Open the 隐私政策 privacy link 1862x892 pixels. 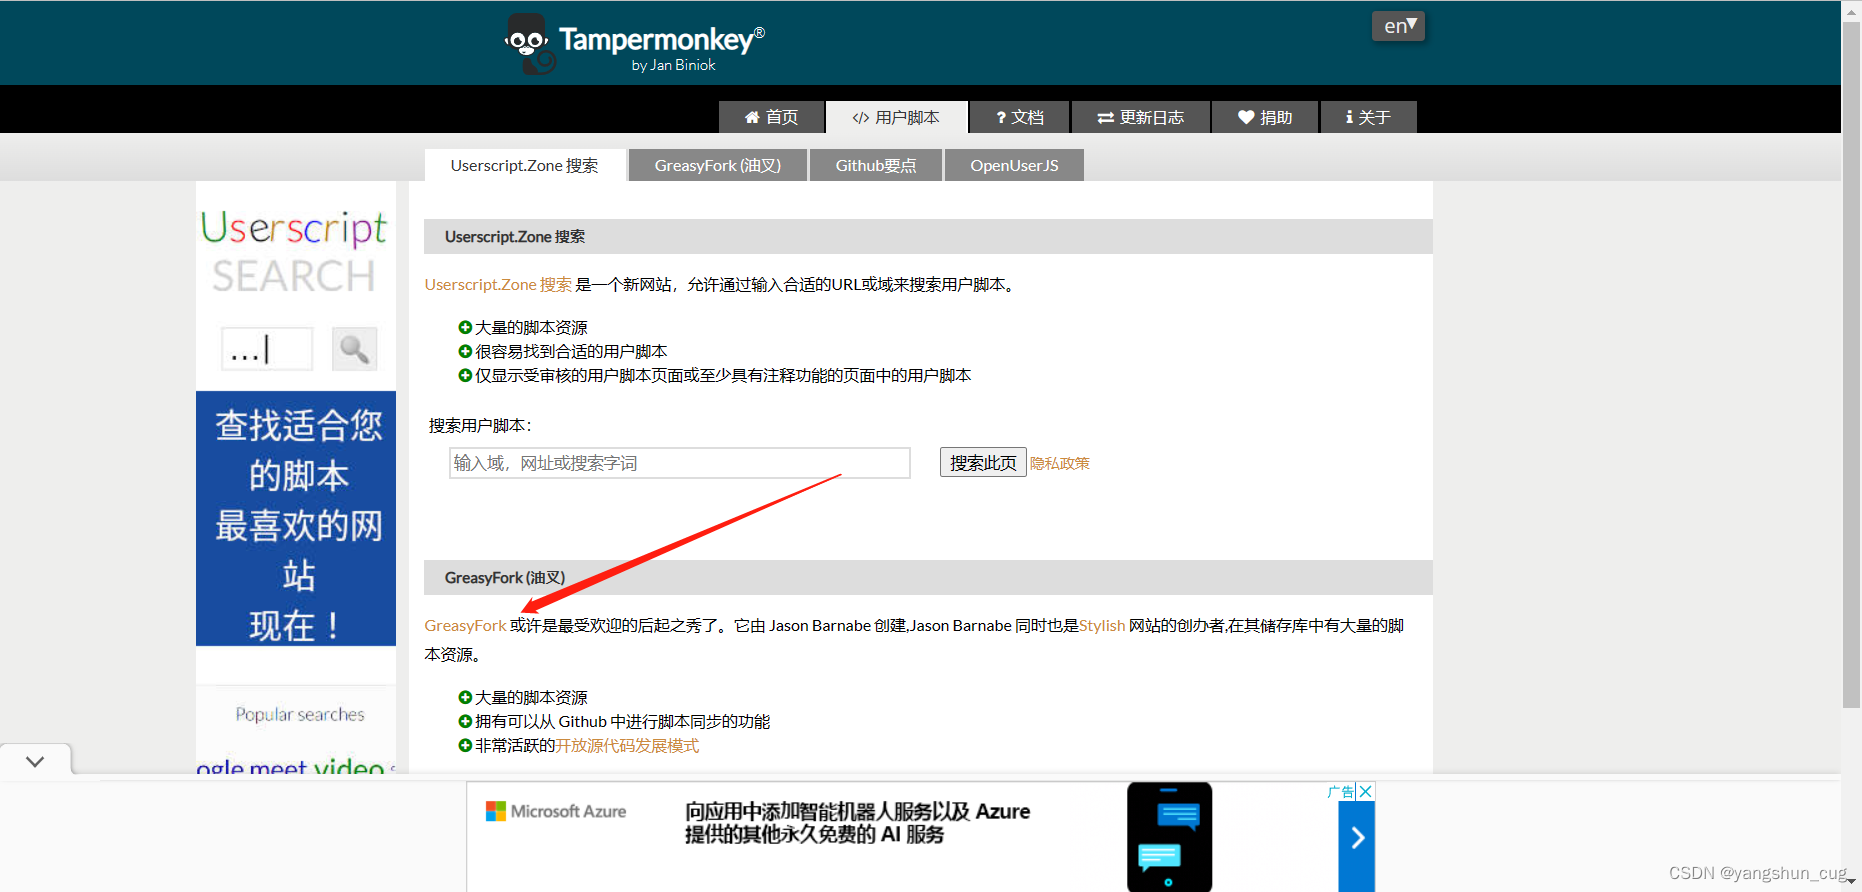(1060, 464)
